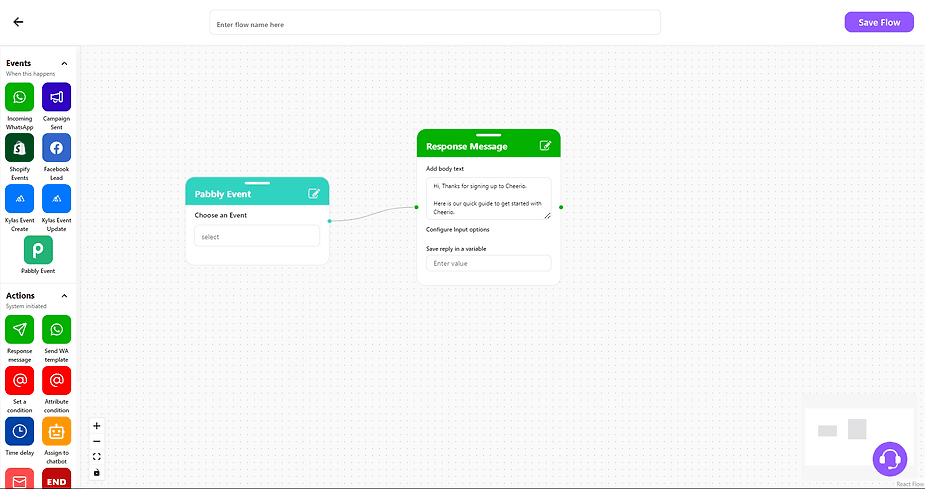Click Configure Input options

tap(458, 229)
